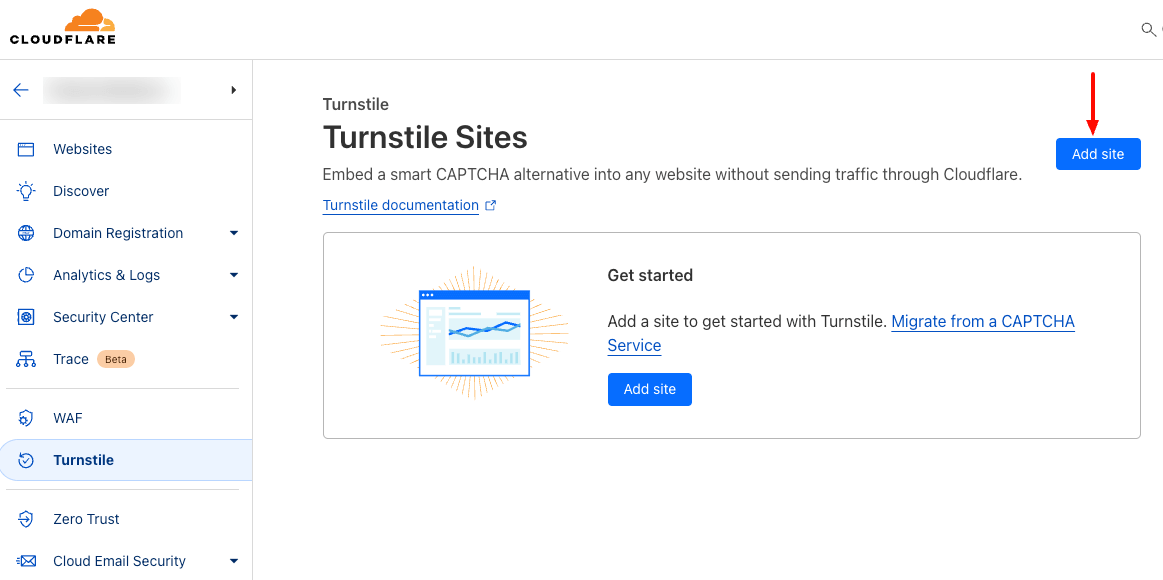
Task: Click the Cloudflare logo
Action: click(x=63, y=27)
